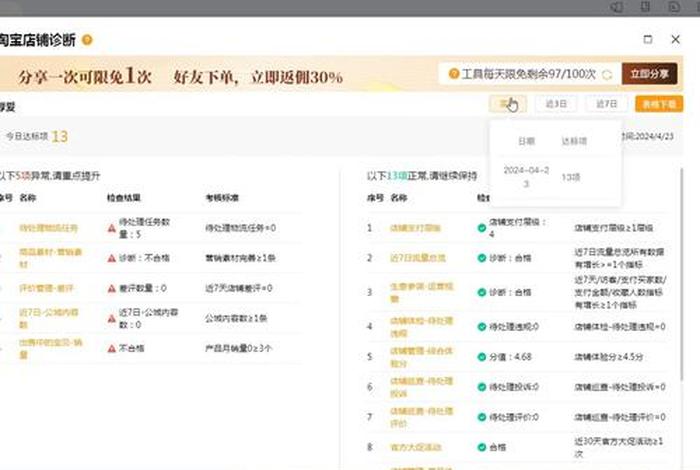Open the 近7日-公域内容数 link

tap(49, 318)
